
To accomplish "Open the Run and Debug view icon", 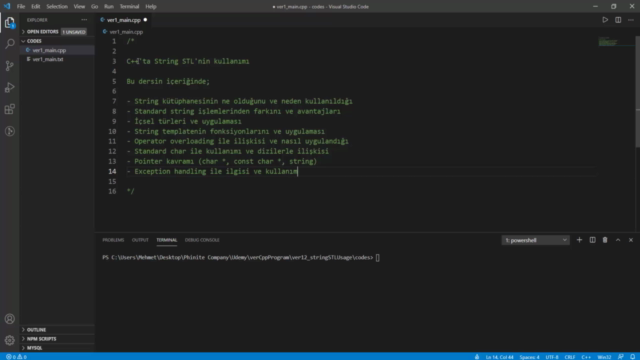I will coord(10,87).
